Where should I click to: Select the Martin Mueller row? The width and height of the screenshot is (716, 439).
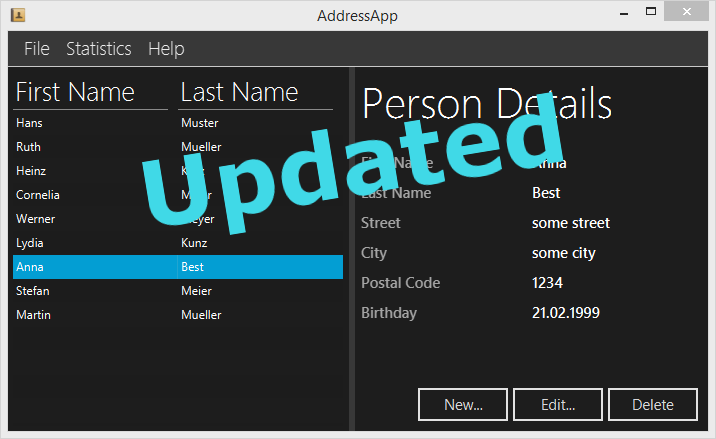point(178,315)
